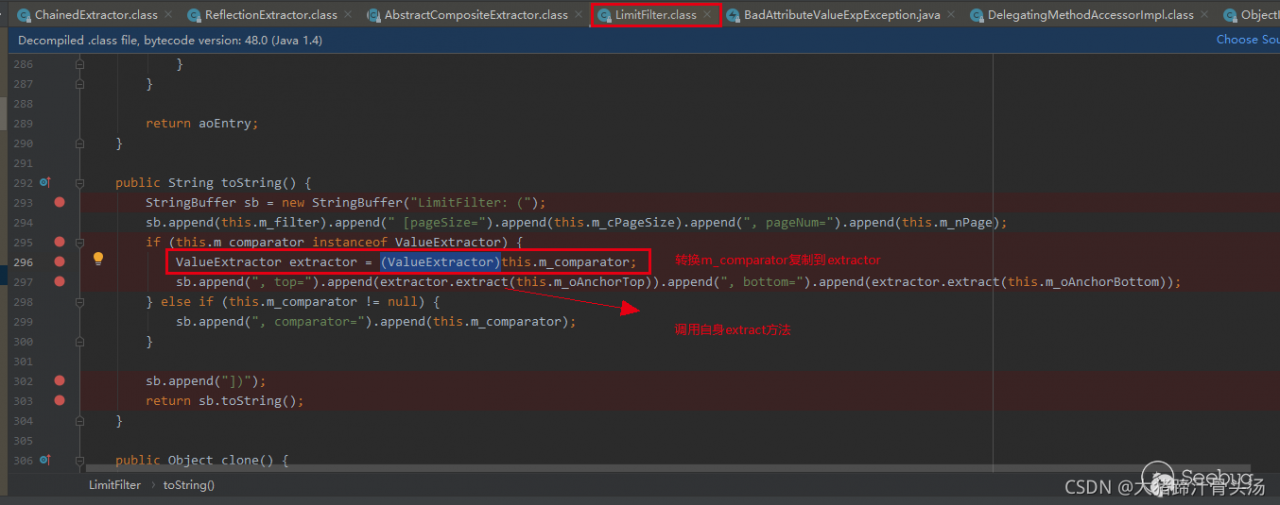Click 'StringBuffer sb' on line 293

(x=203, y=202)
